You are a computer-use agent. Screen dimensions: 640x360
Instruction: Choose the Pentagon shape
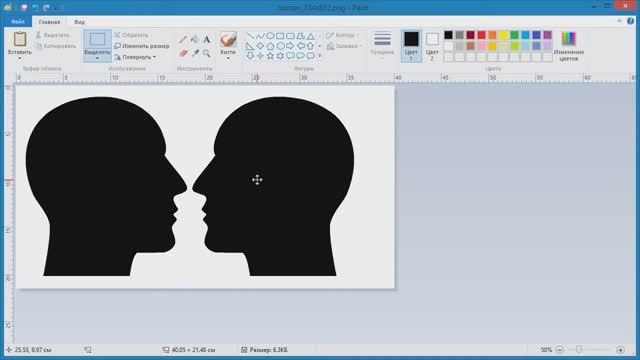[x=270, y=46]
